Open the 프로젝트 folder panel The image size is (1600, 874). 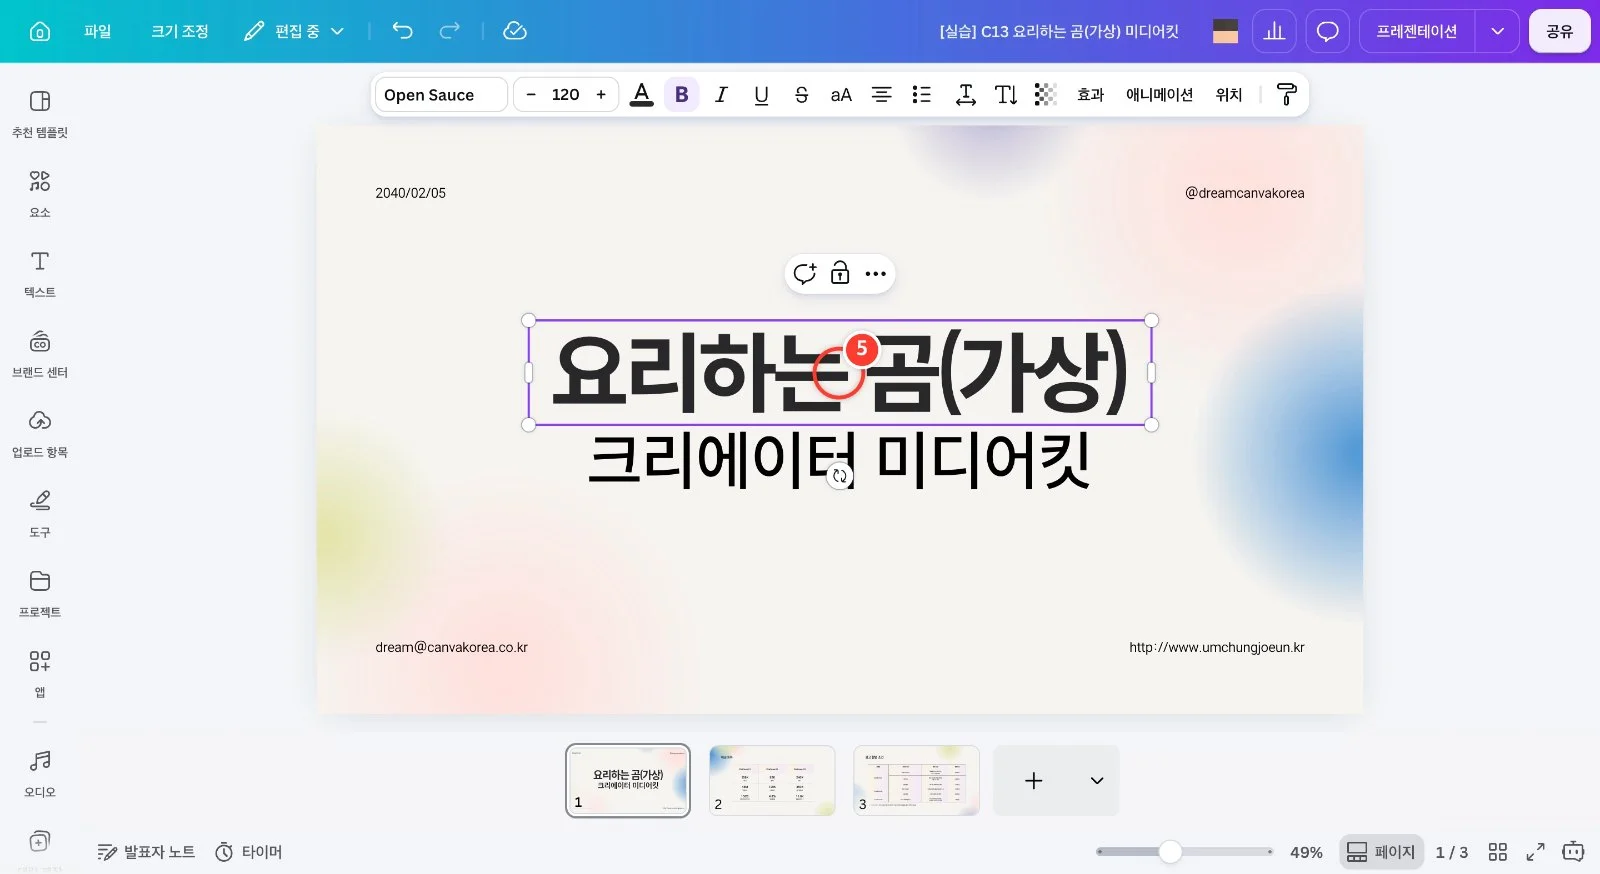click(40, 594)
